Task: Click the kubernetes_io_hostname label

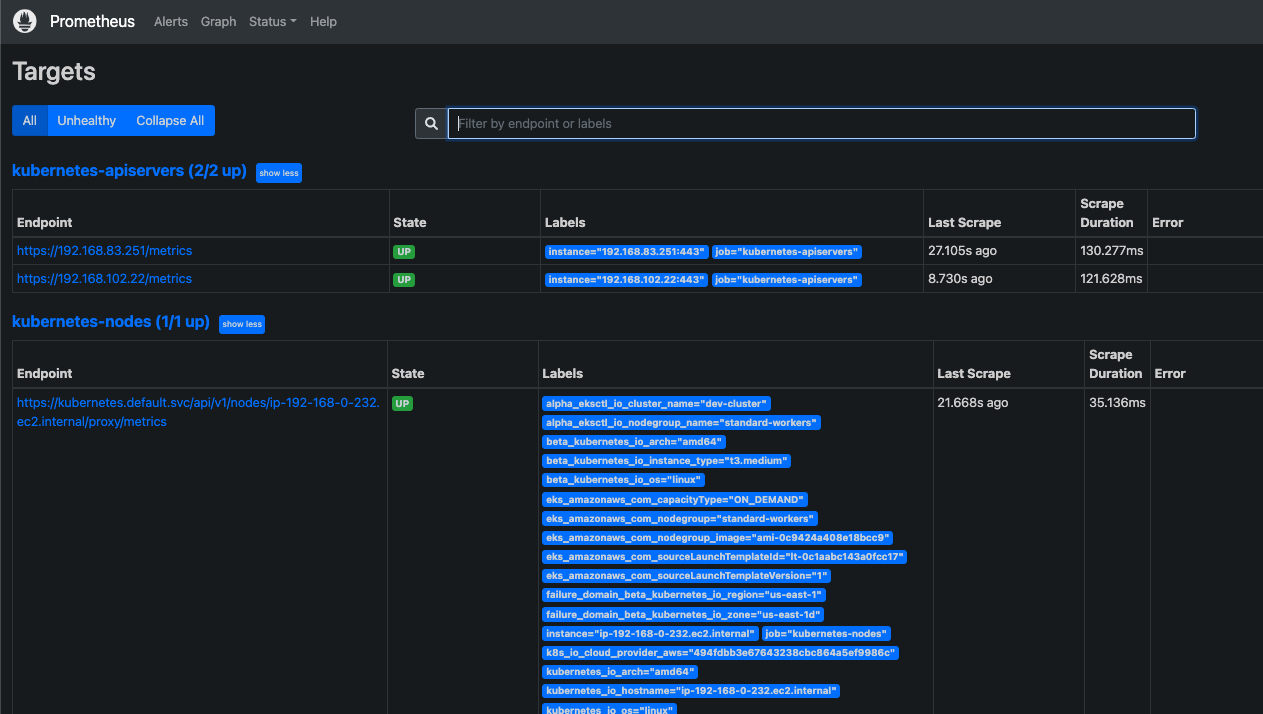Action: (692, 691)
